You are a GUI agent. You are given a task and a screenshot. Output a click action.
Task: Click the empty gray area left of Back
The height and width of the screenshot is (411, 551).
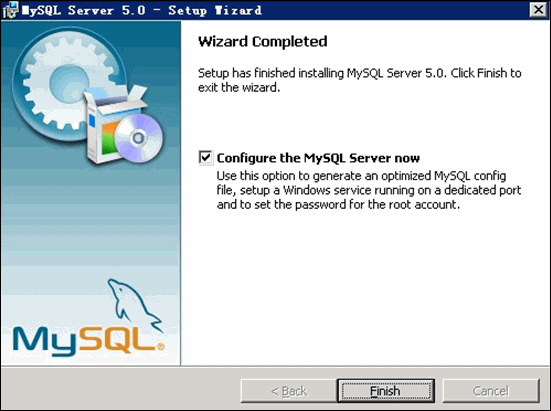[x=121, y=390]
